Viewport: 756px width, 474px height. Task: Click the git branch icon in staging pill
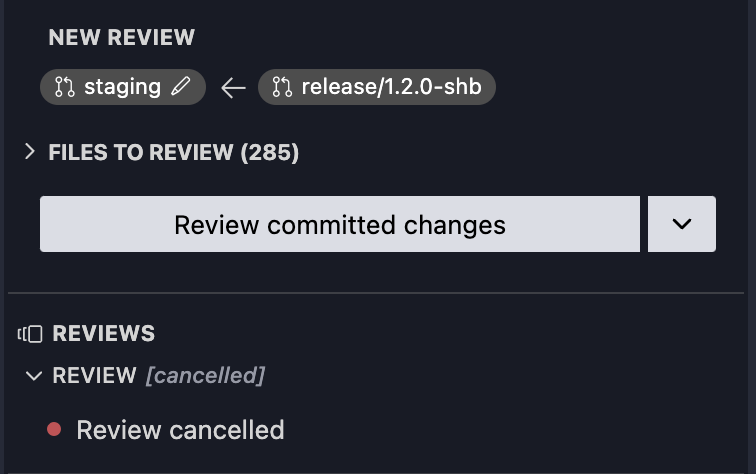click(65, 87)
